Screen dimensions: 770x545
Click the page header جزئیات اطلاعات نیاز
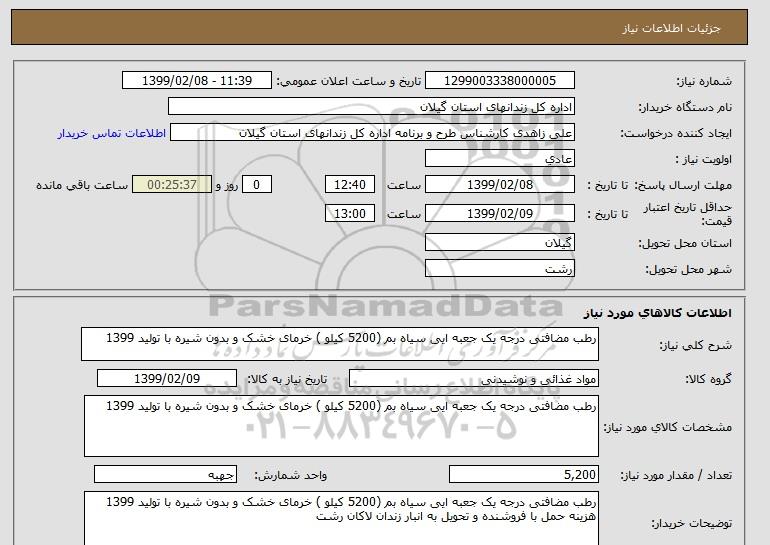coord(671,28)
